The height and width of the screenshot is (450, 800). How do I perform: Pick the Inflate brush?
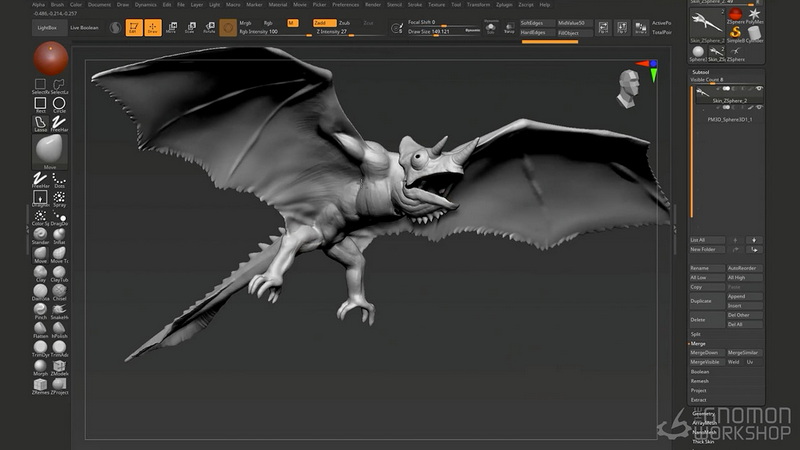pyautogui.click(x=59, y=236)
